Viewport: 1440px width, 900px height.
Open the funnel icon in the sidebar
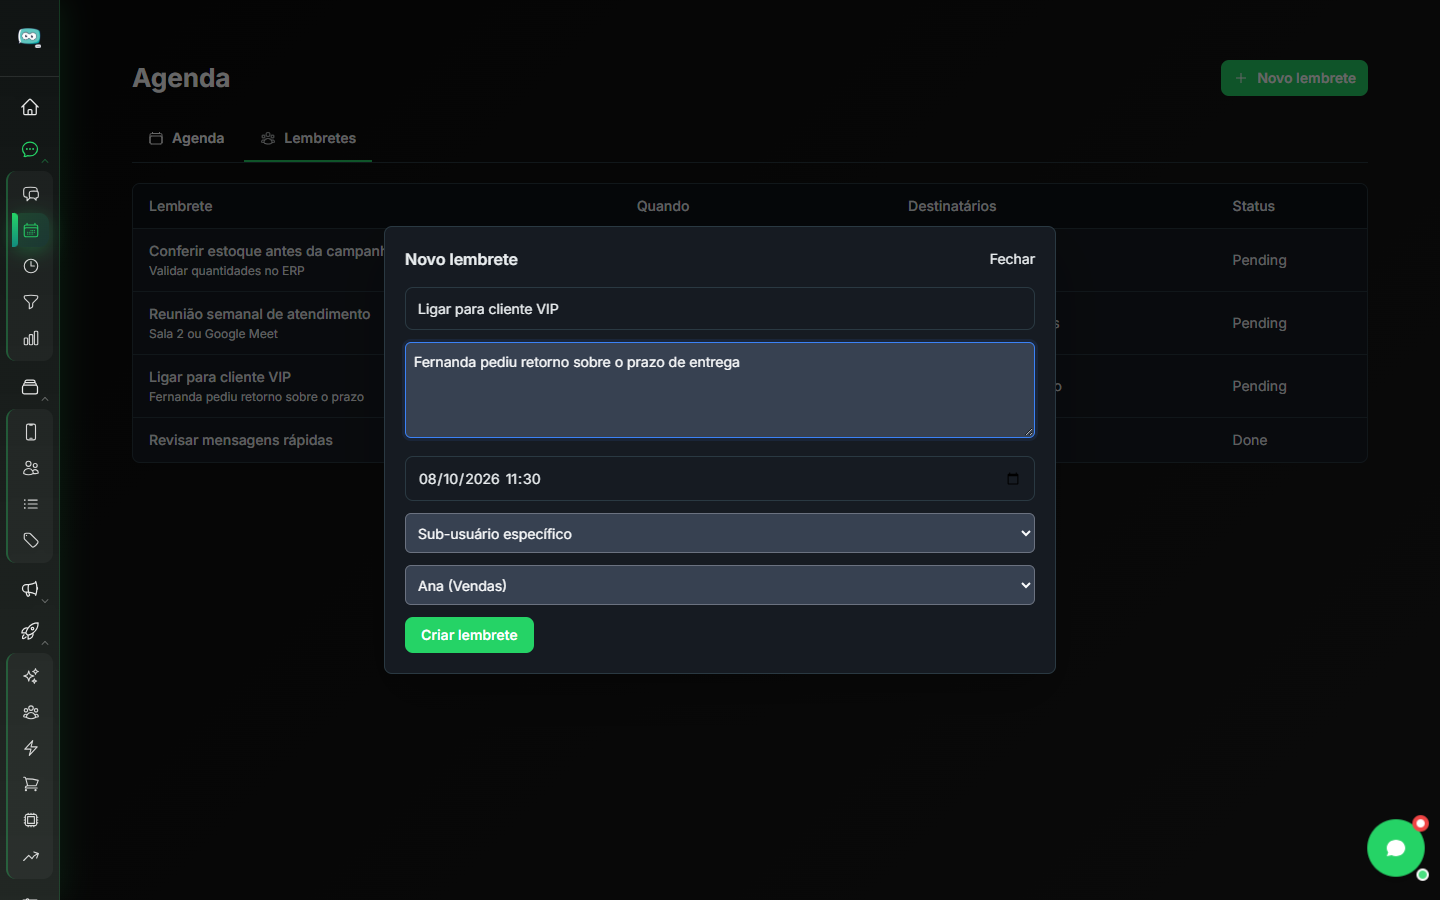click(x=31, y=302)
